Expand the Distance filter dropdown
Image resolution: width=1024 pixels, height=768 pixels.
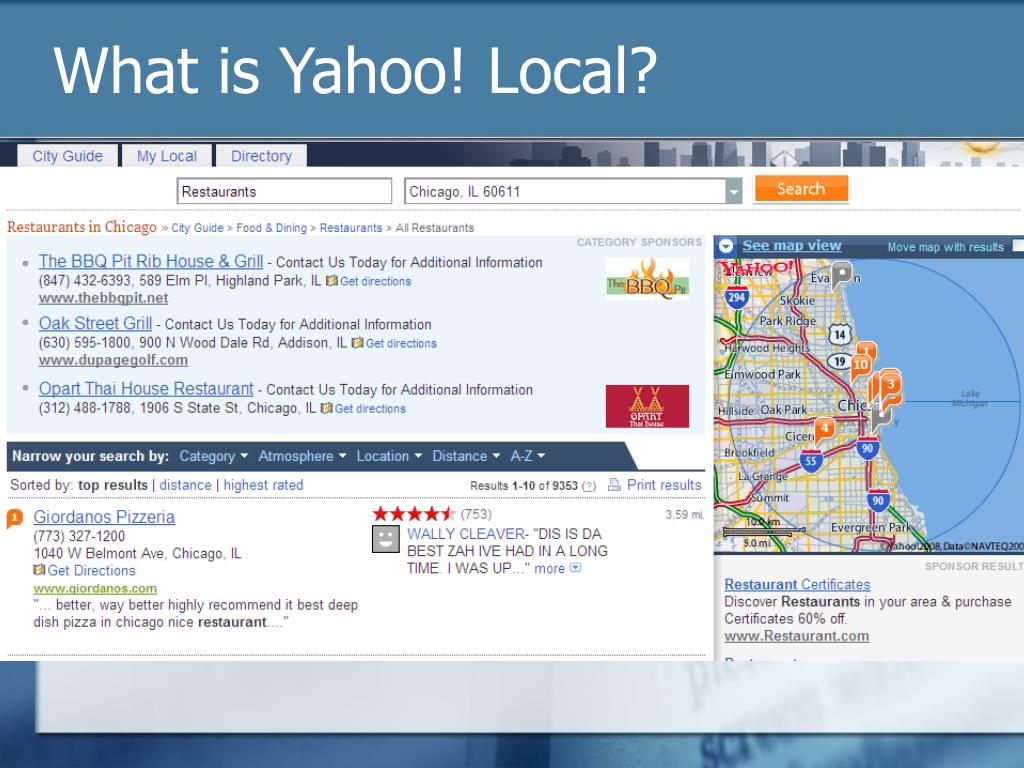click(466, 456)
